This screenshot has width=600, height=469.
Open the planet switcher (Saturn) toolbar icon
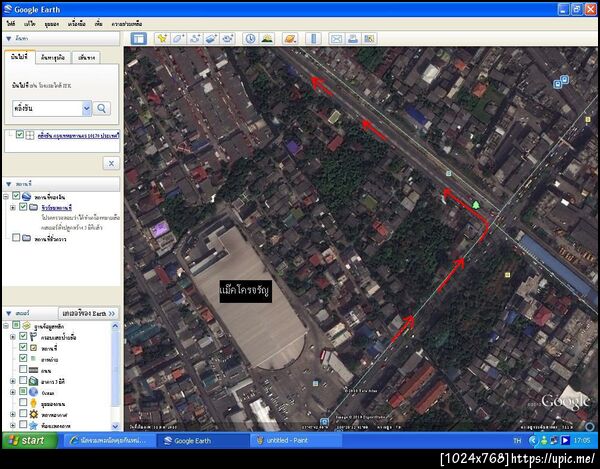(x=290, y=39)
